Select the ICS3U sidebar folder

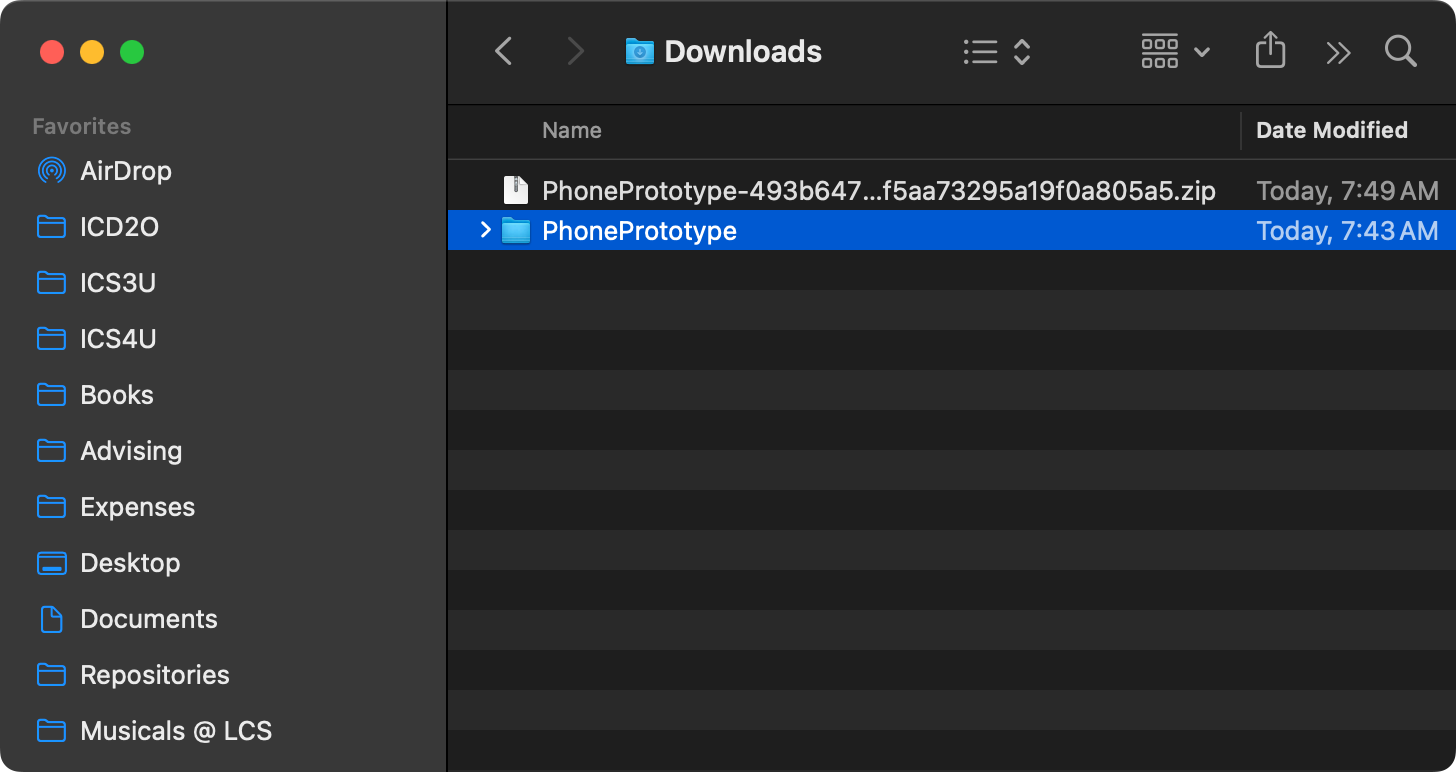[117, 283]
